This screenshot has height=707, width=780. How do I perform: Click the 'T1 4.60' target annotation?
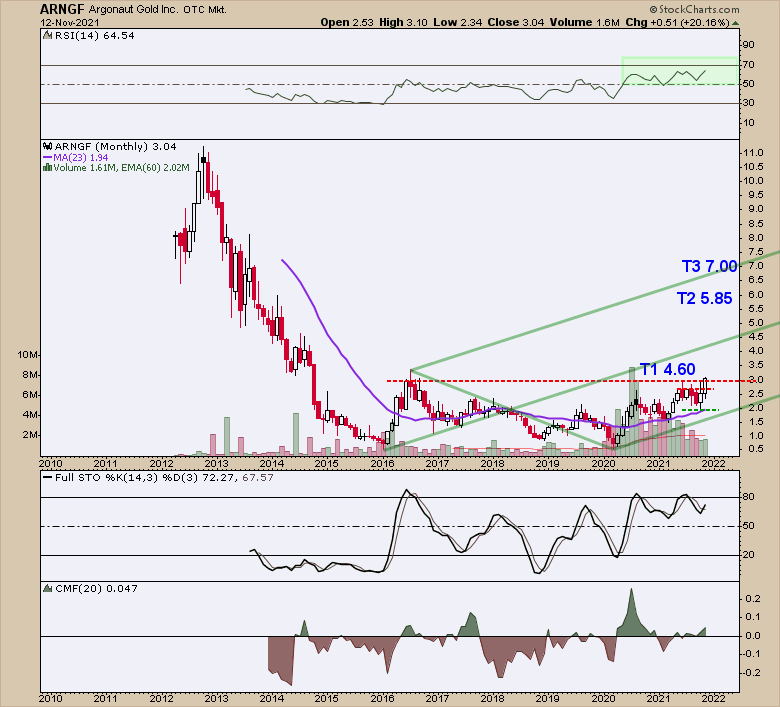(x=667, y=369)
